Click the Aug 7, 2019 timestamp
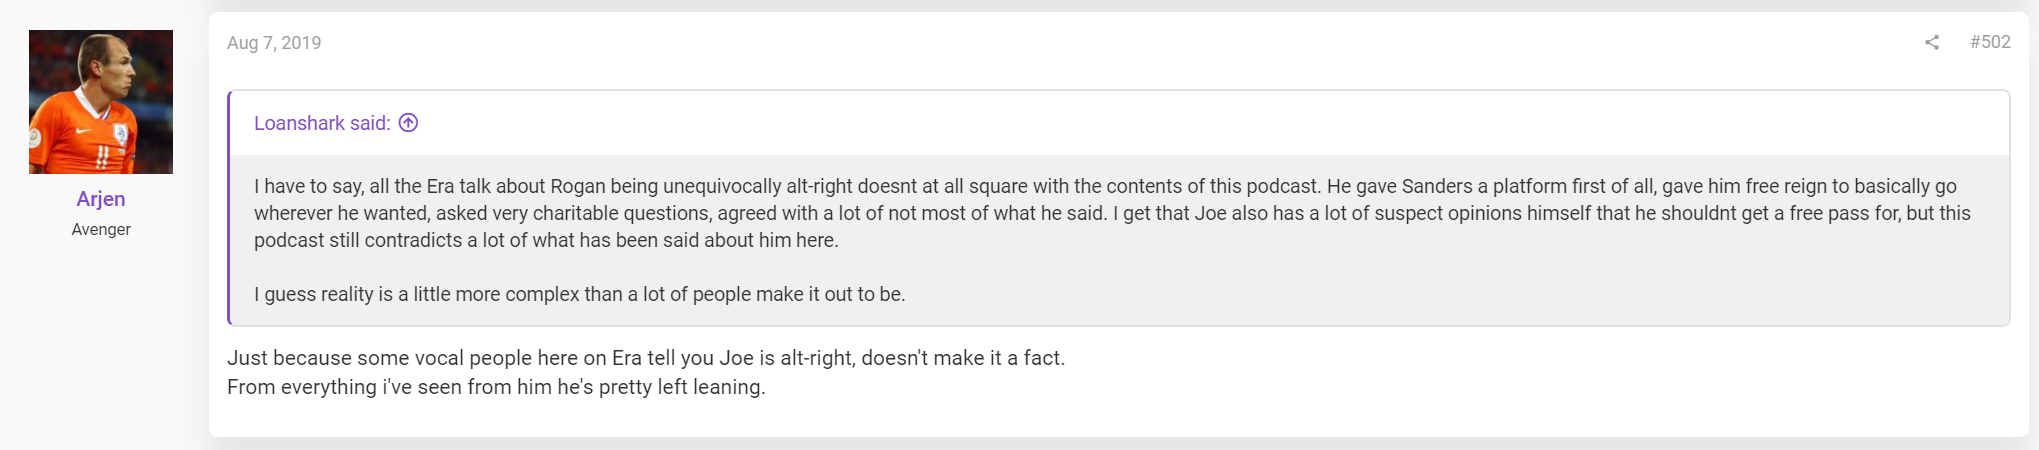Image resolution: width=2039 pixels, height=450 pixels. tap(274, 43)
